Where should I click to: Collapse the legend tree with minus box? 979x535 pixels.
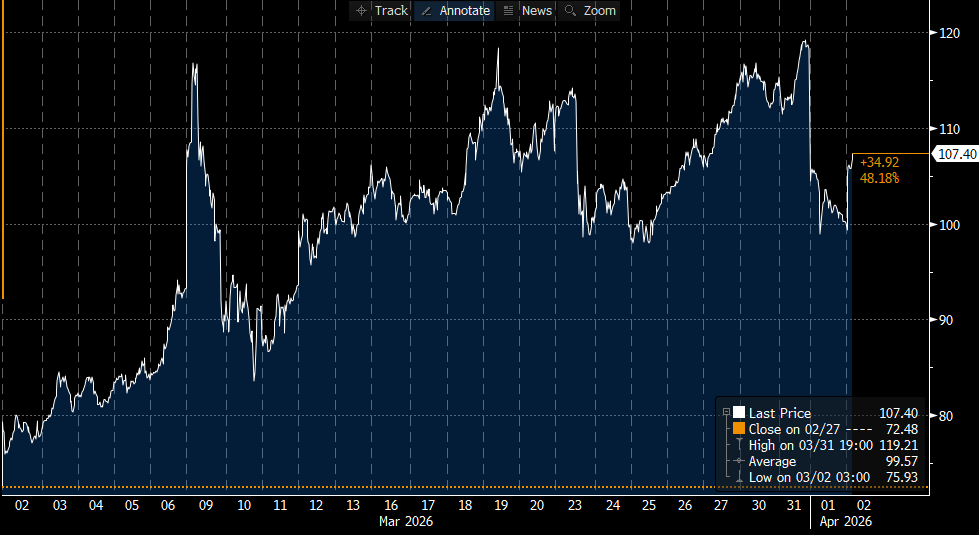726,413
